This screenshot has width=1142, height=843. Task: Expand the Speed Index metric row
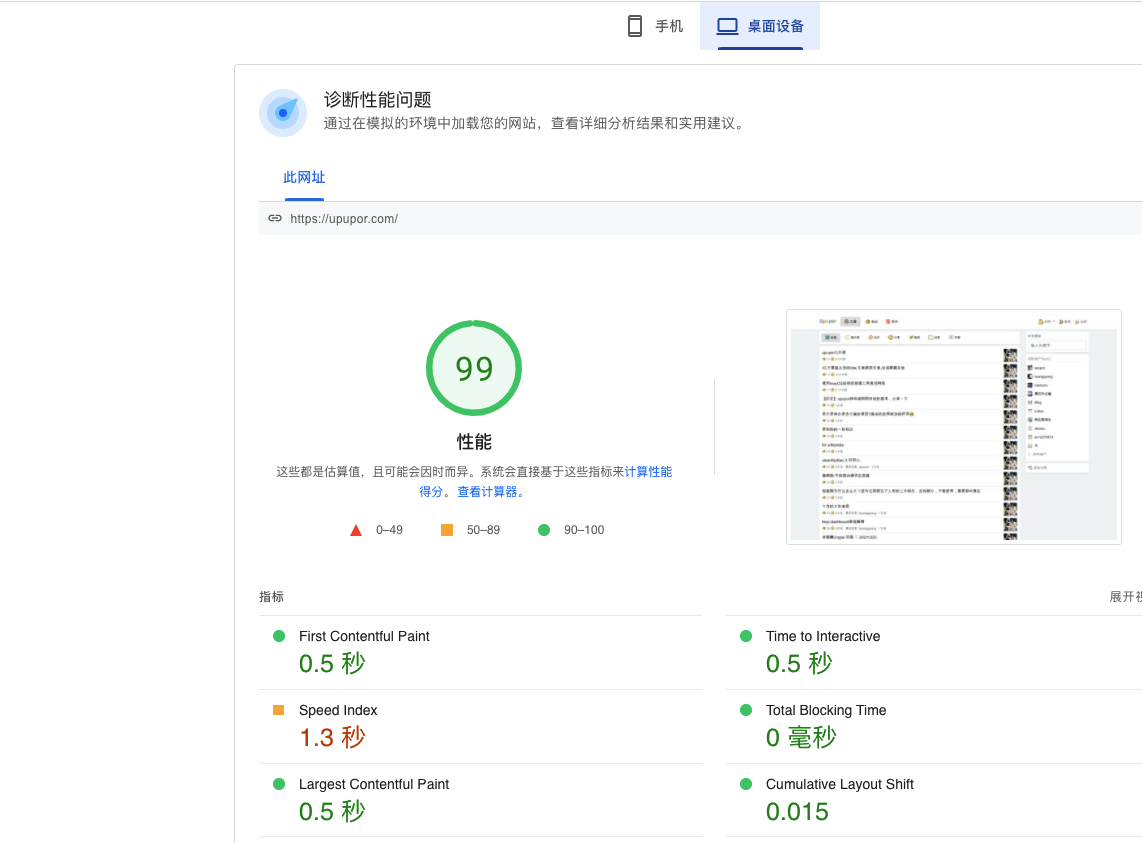click(x=338, y=711)
